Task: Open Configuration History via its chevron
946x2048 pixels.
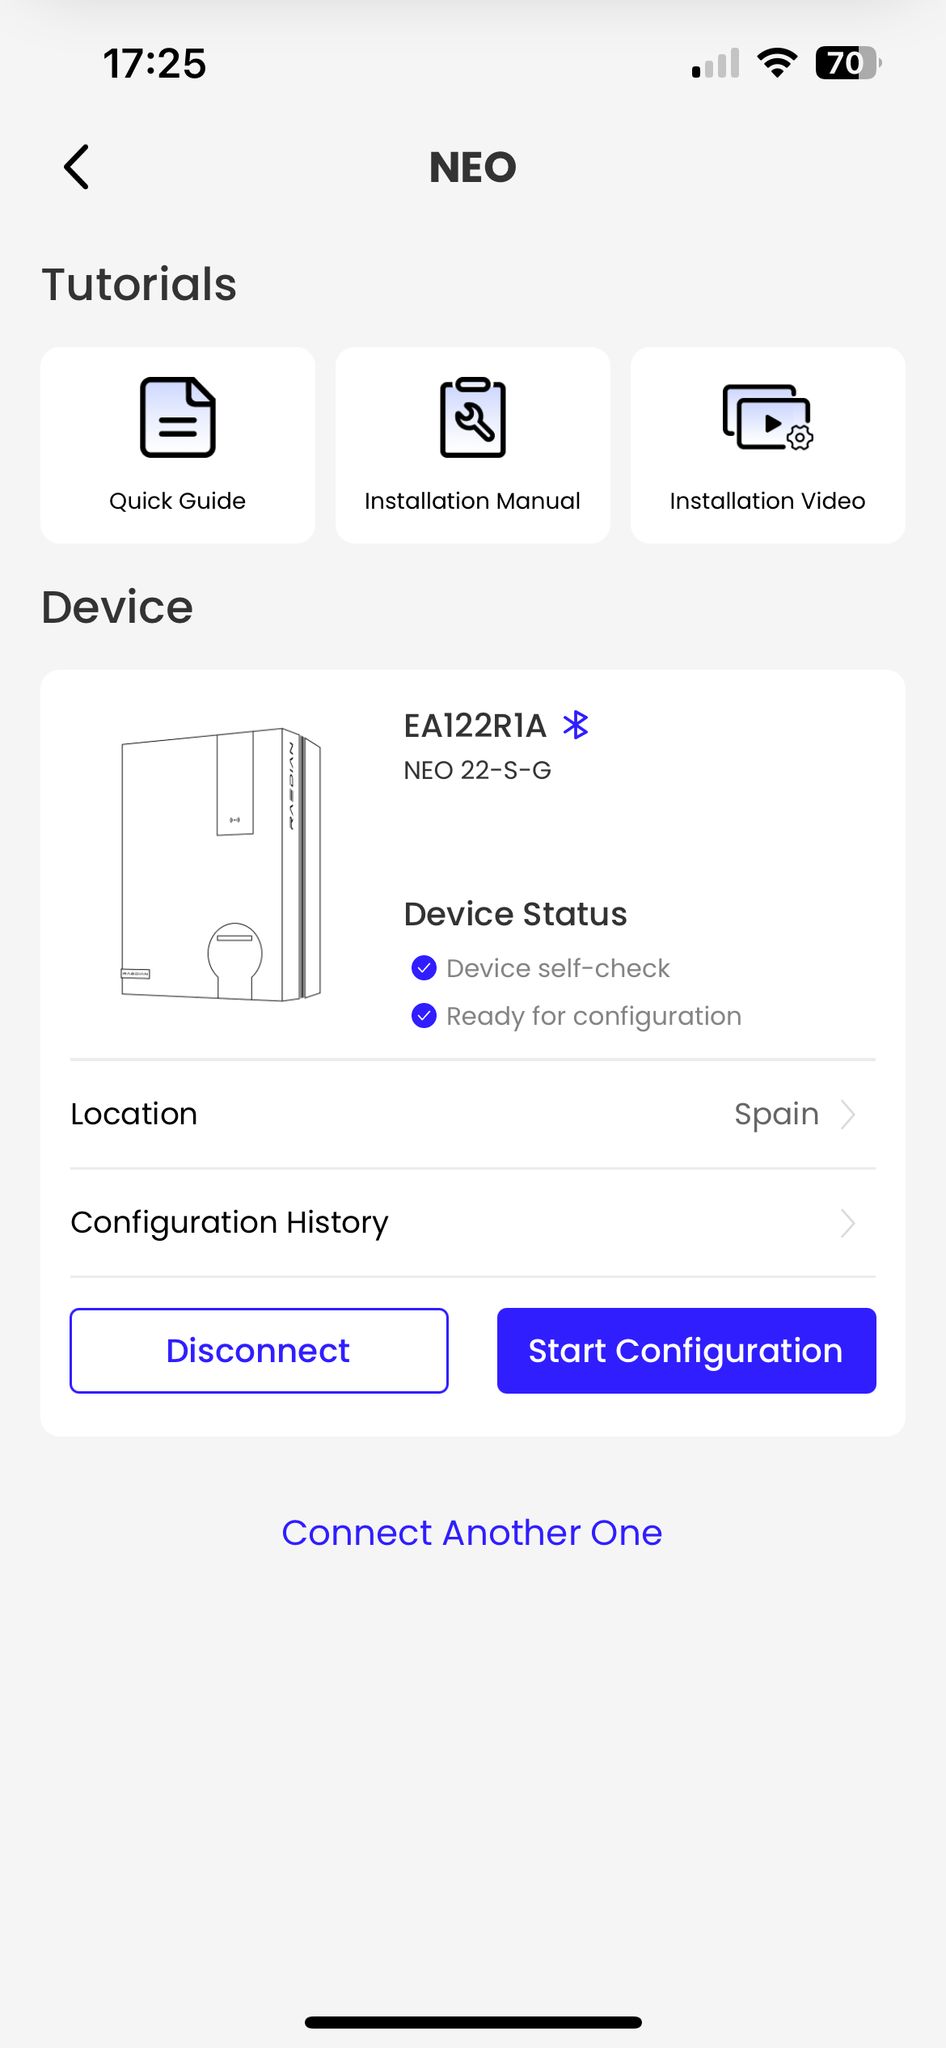Action: pyautogui.click(x=847, y=1223)
